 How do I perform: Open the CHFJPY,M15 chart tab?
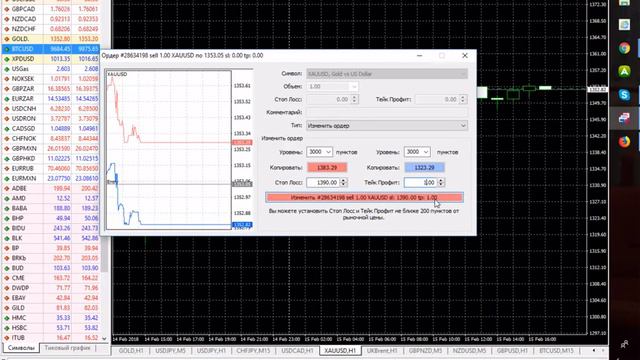[x=253, y=351]
